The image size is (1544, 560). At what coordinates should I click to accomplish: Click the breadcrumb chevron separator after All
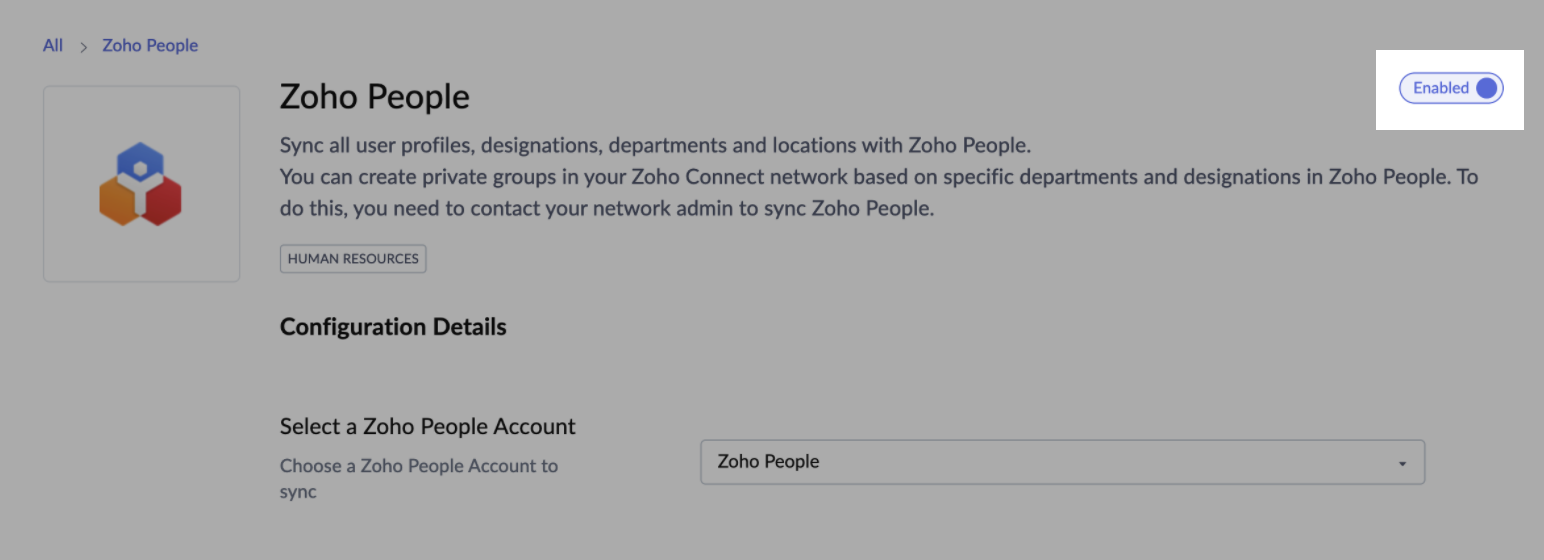coord(84,47)
